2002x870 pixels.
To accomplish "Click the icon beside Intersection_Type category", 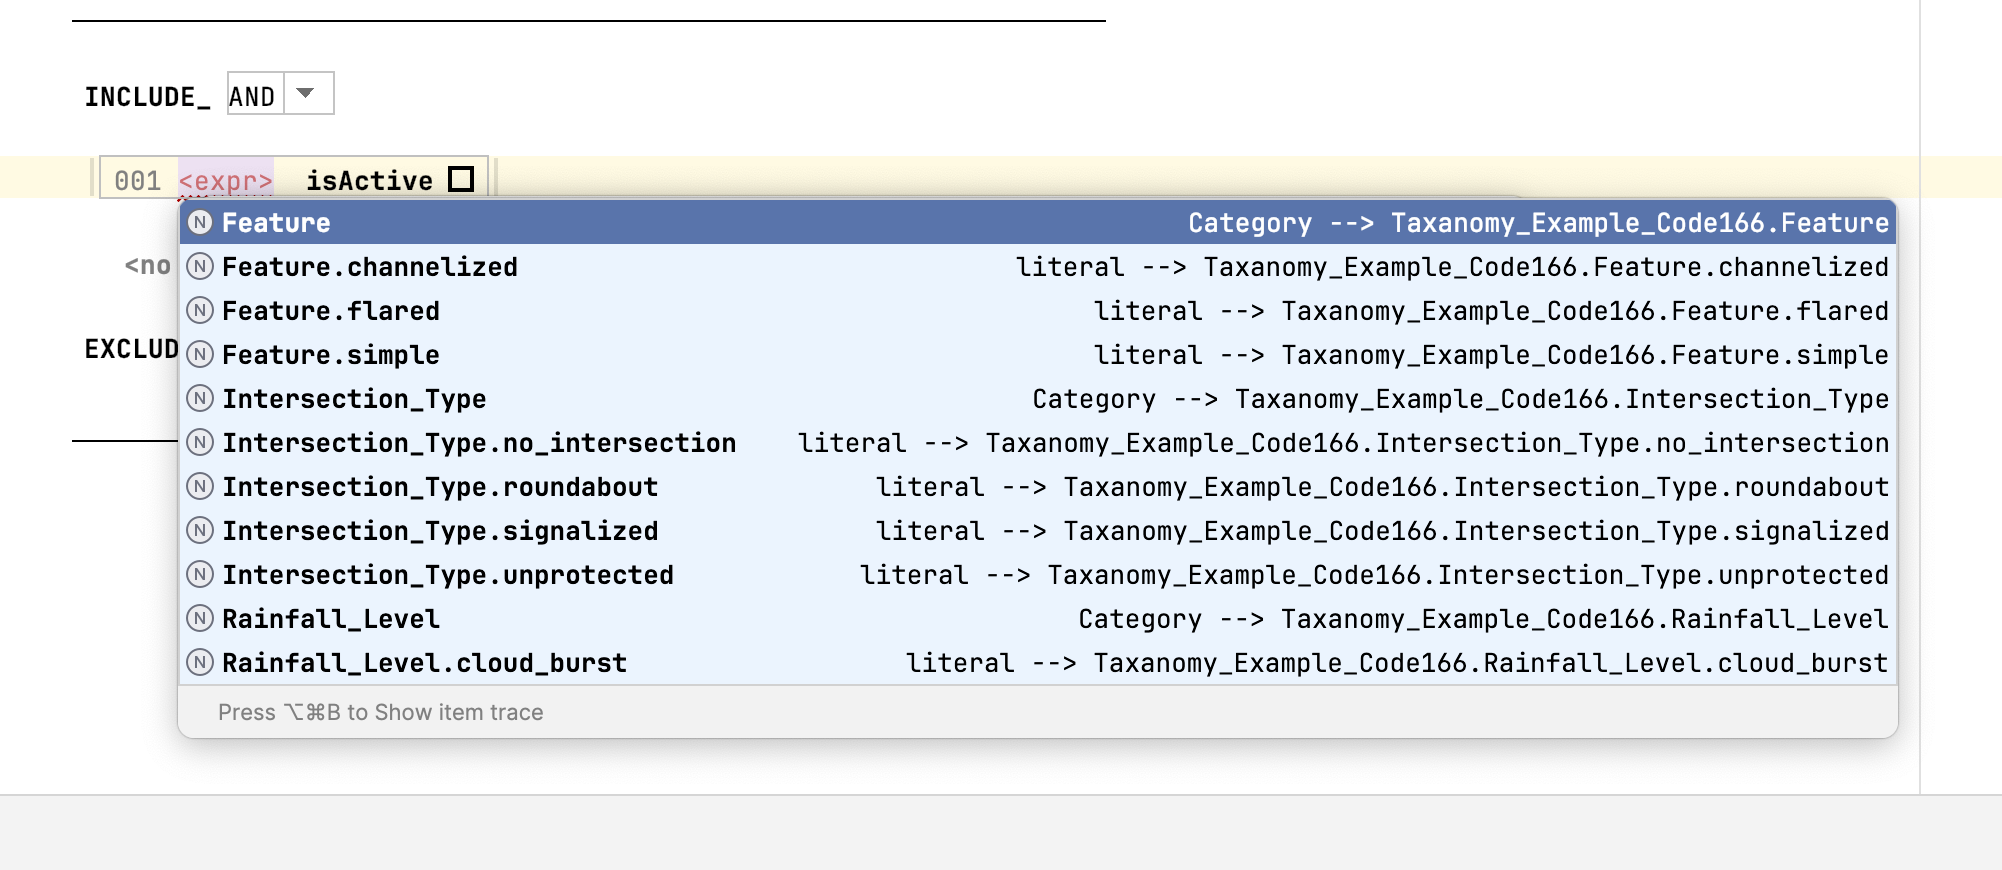I will pyautogui.click(x=200, y=399).
